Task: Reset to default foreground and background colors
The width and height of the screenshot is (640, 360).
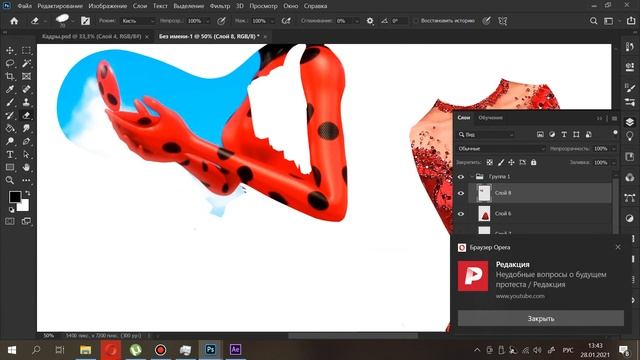Action: [11, 210]
